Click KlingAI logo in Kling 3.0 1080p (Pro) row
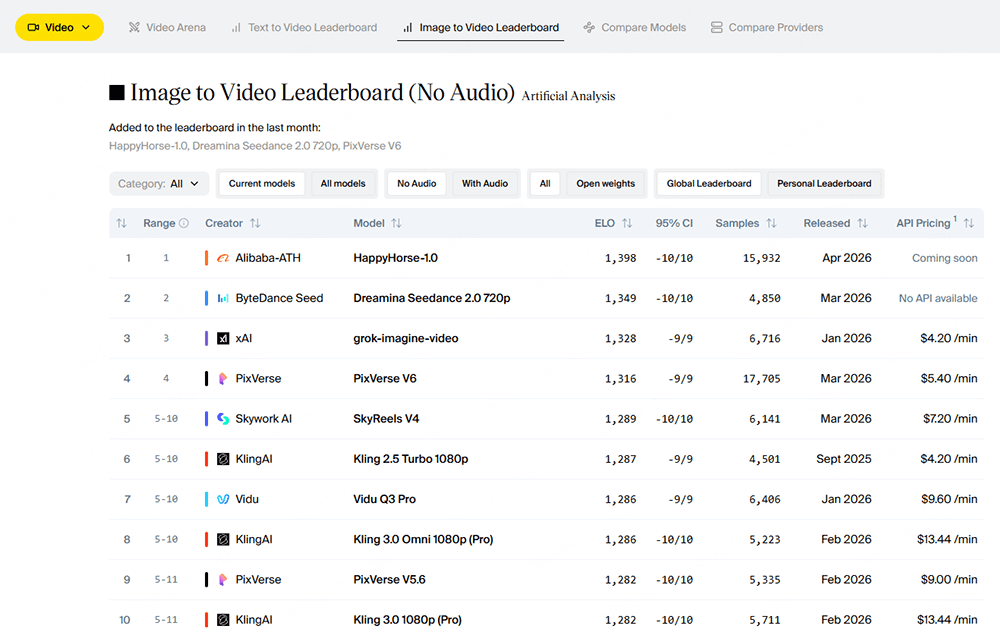The image size is (1000, 632). (223, 620)
